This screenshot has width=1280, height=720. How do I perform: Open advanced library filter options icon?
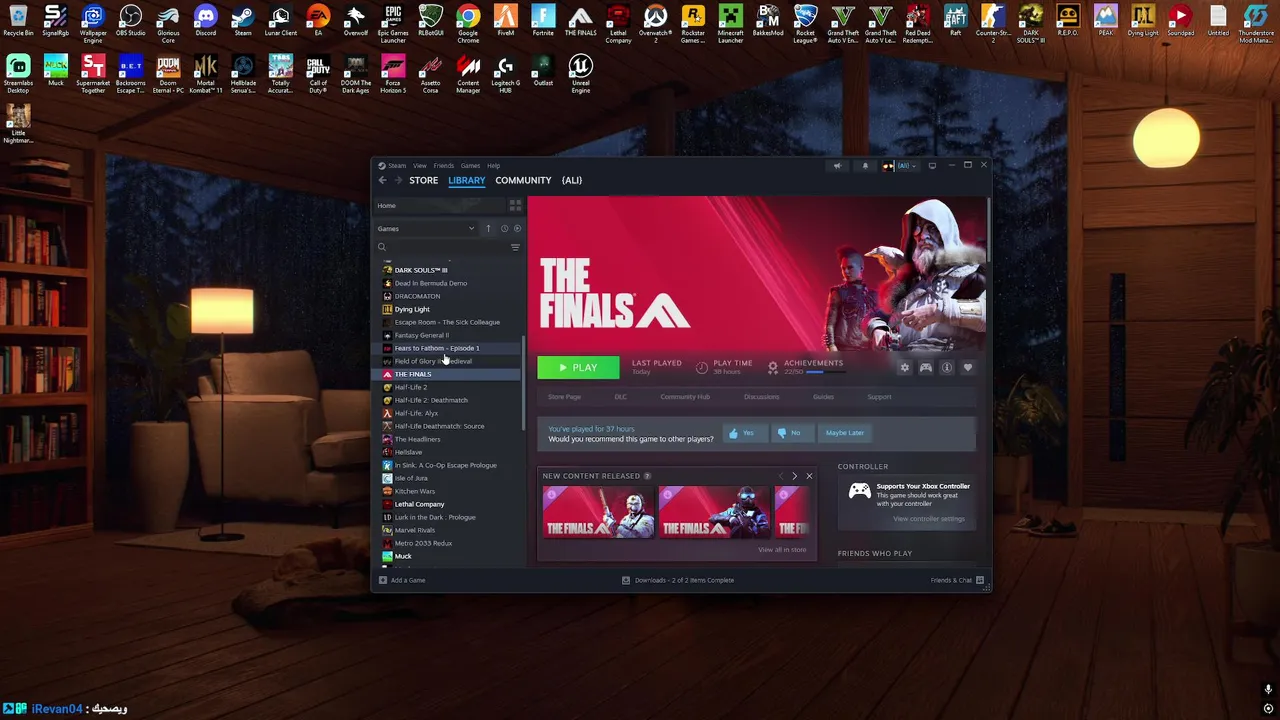(x=515, y=247)
